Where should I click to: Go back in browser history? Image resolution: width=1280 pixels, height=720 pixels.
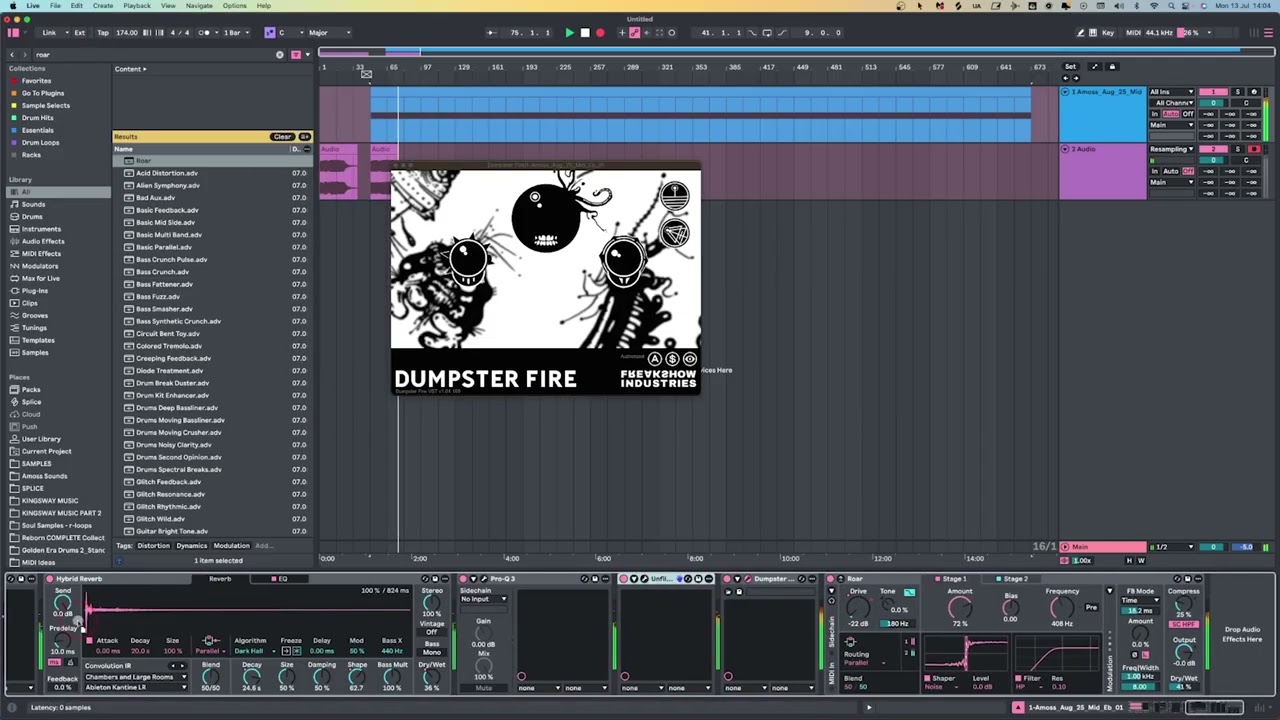pos(12,55)
